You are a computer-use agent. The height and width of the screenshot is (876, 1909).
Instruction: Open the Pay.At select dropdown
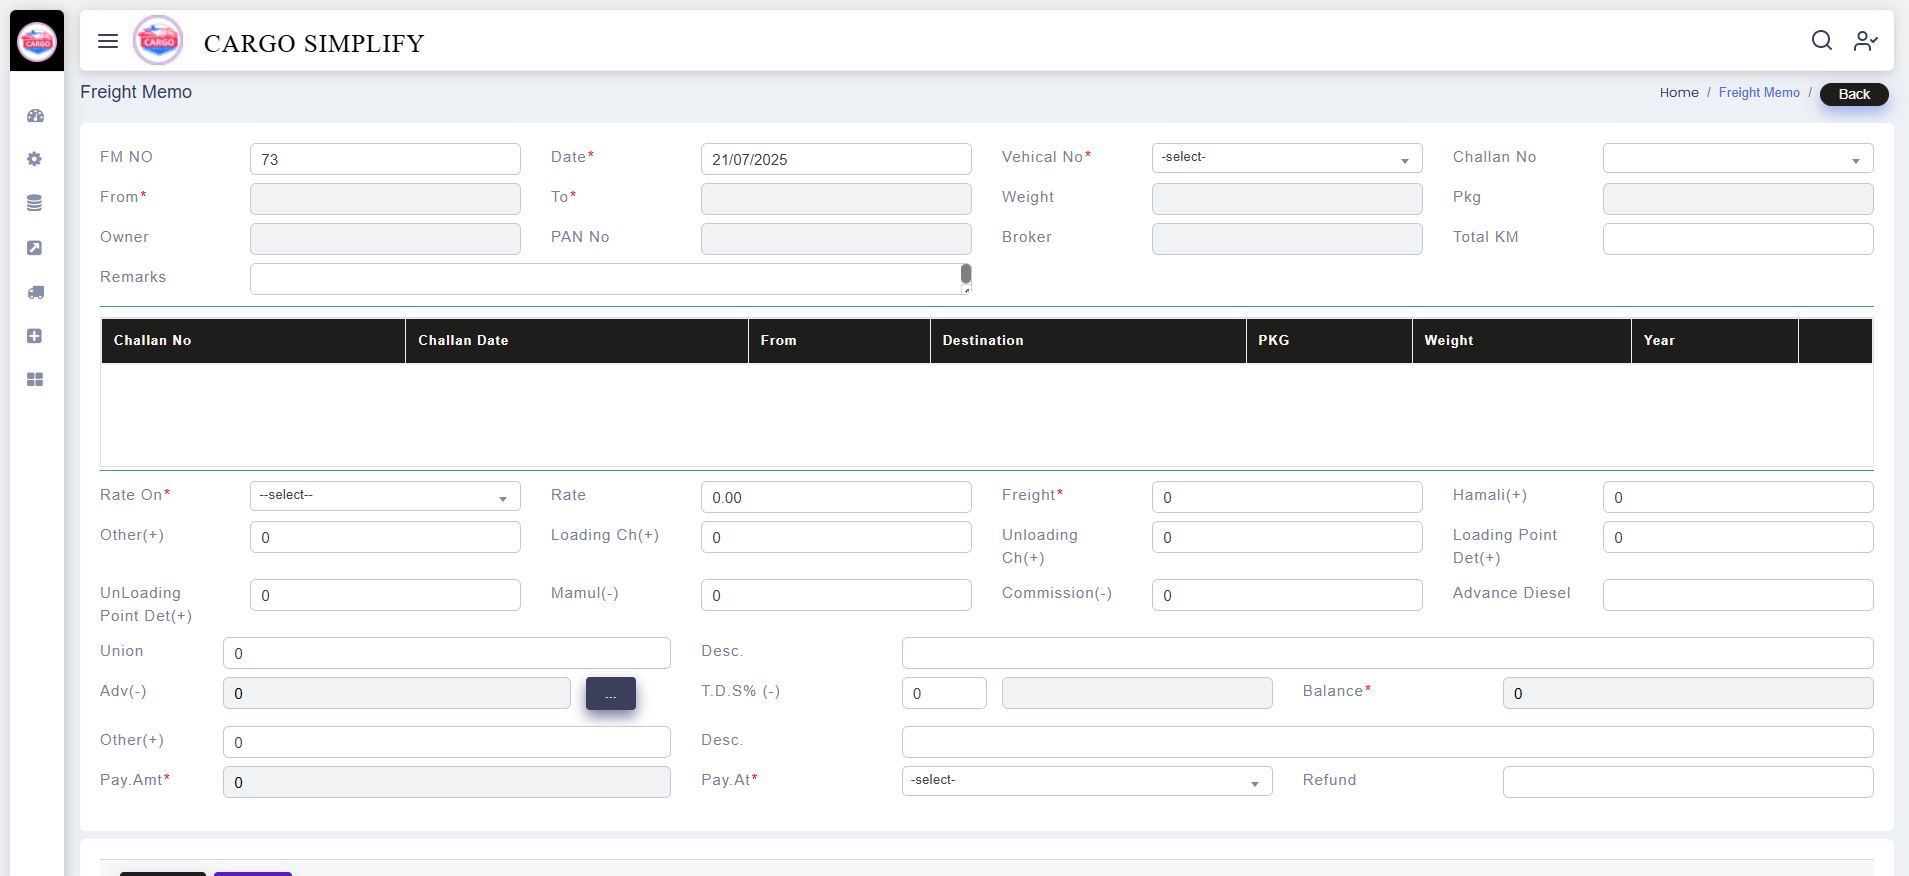[x=1086, y=781]
